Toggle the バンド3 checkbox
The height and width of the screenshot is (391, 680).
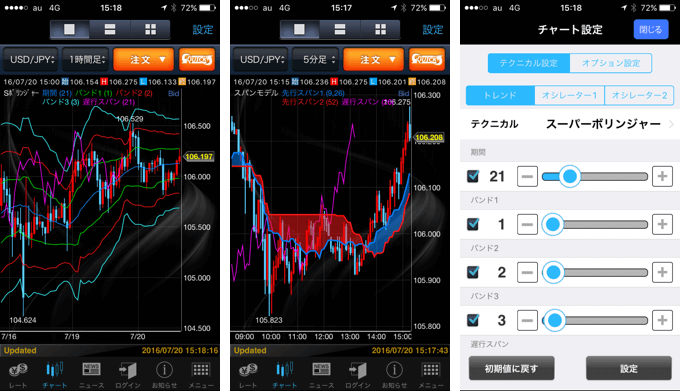tap(473, 320)
